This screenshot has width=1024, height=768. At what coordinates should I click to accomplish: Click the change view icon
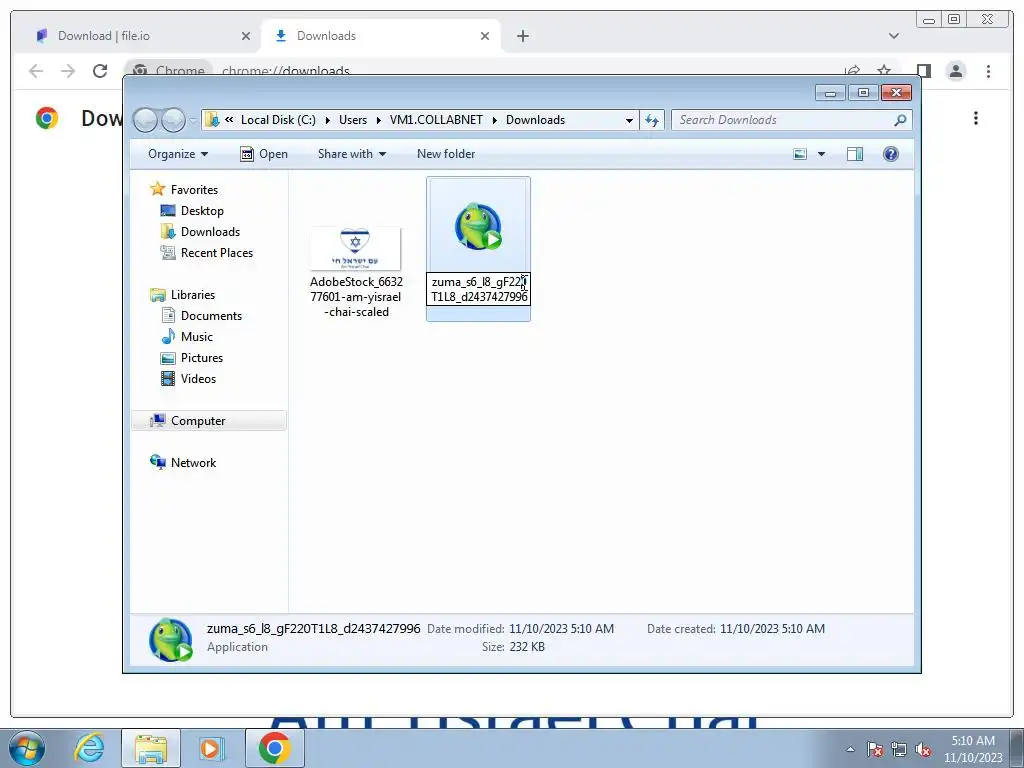click(800, 154)
